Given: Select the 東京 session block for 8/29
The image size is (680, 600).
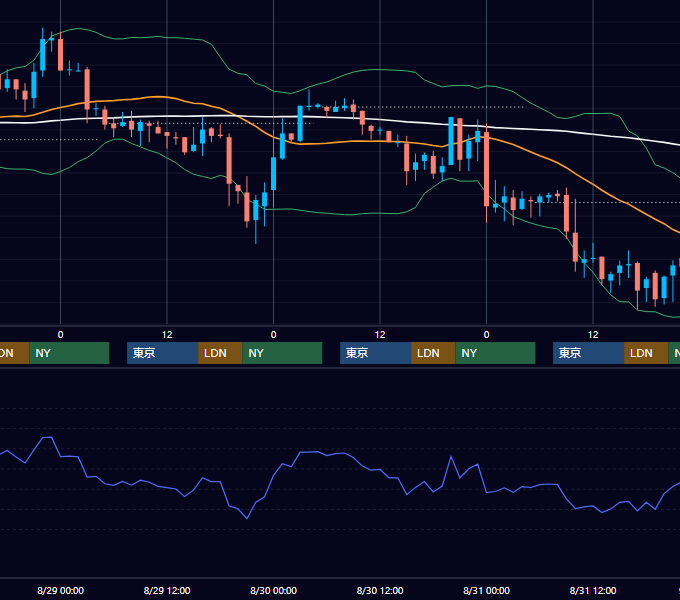Looking at the screenshot, I should coord(163,353).
